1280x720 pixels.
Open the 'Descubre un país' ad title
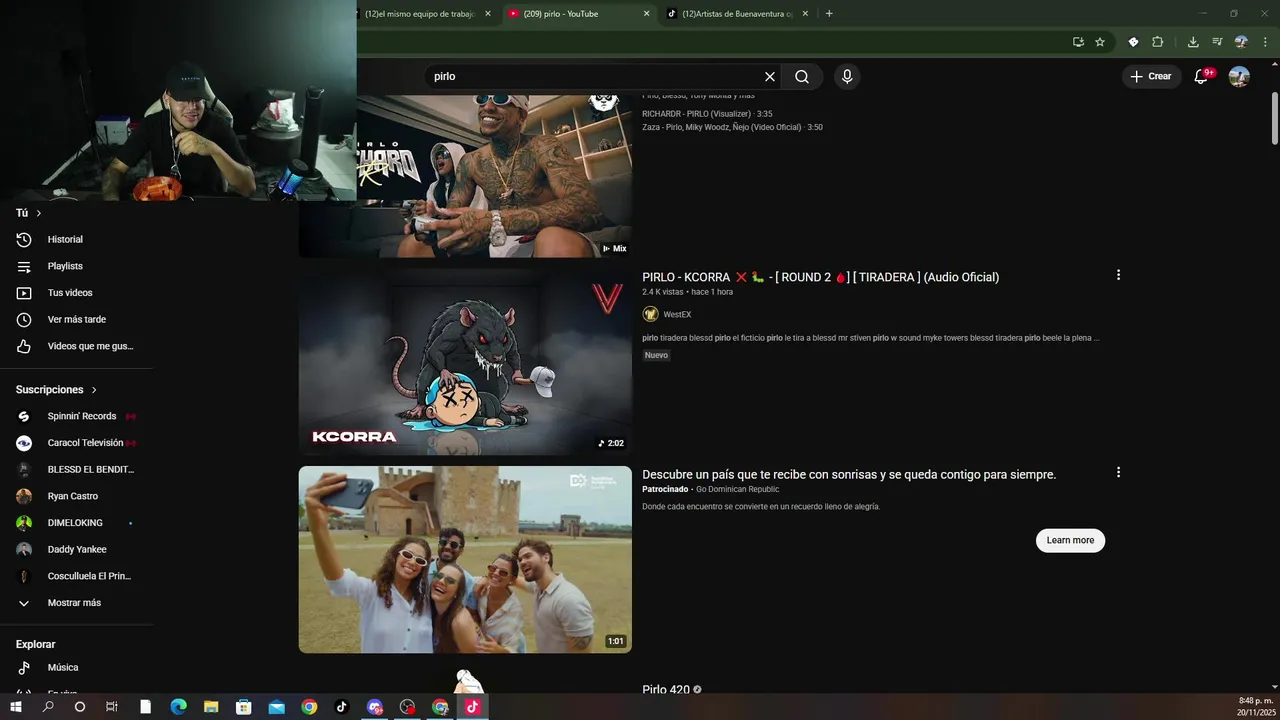tap(849, 475)
